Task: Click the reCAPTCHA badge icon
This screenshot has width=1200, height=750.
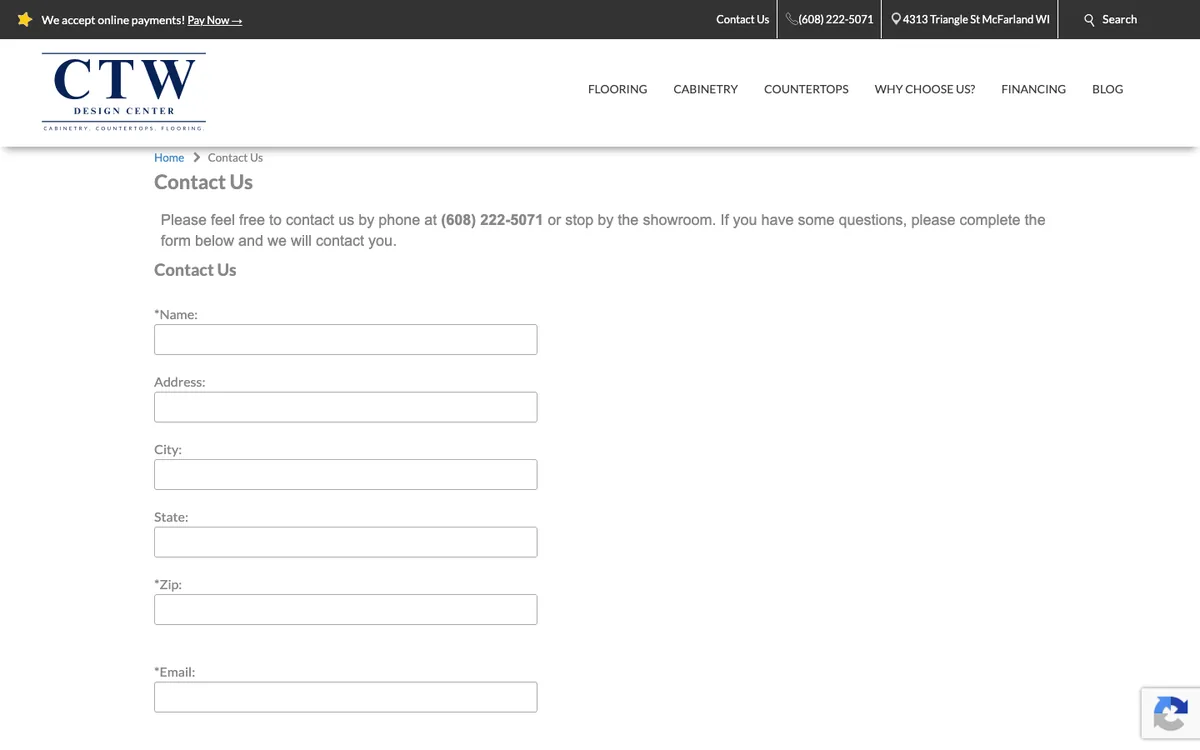Action: (x=1170, y=713)
